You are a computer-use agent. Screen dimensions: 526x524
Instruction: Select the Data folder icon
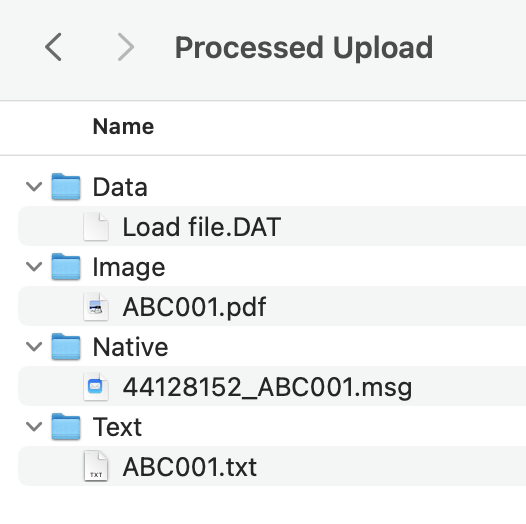pyautogui.click(x=66, y=187)
